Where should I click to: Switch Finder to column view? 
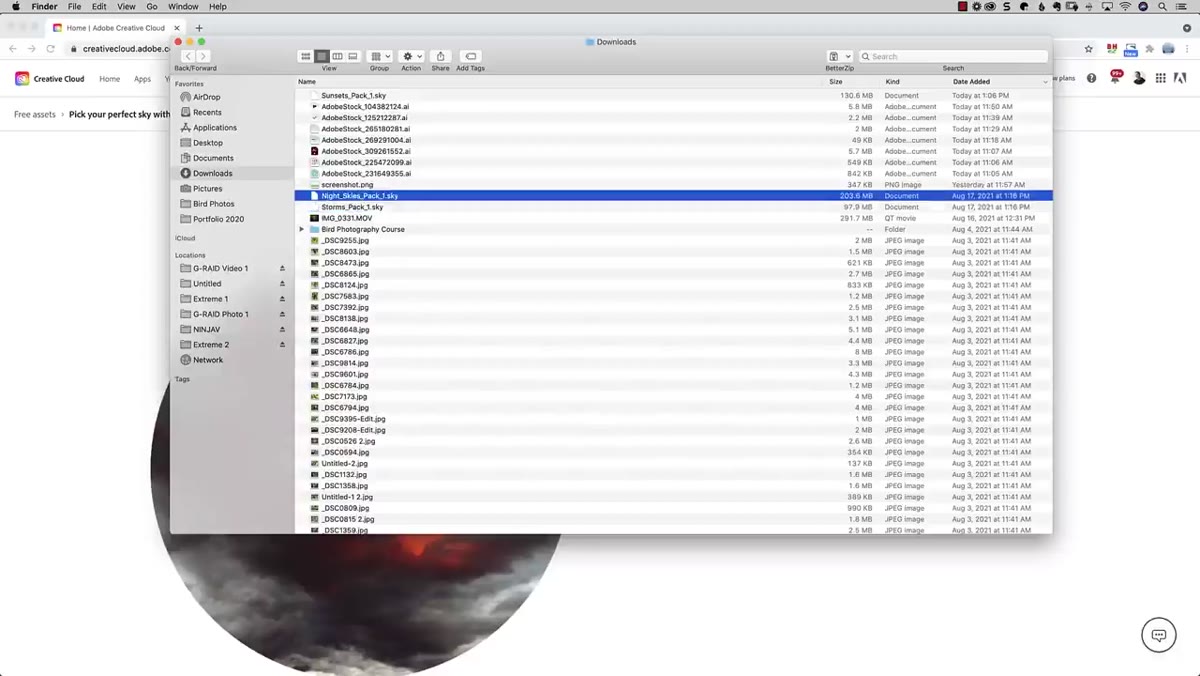(337, 57)
